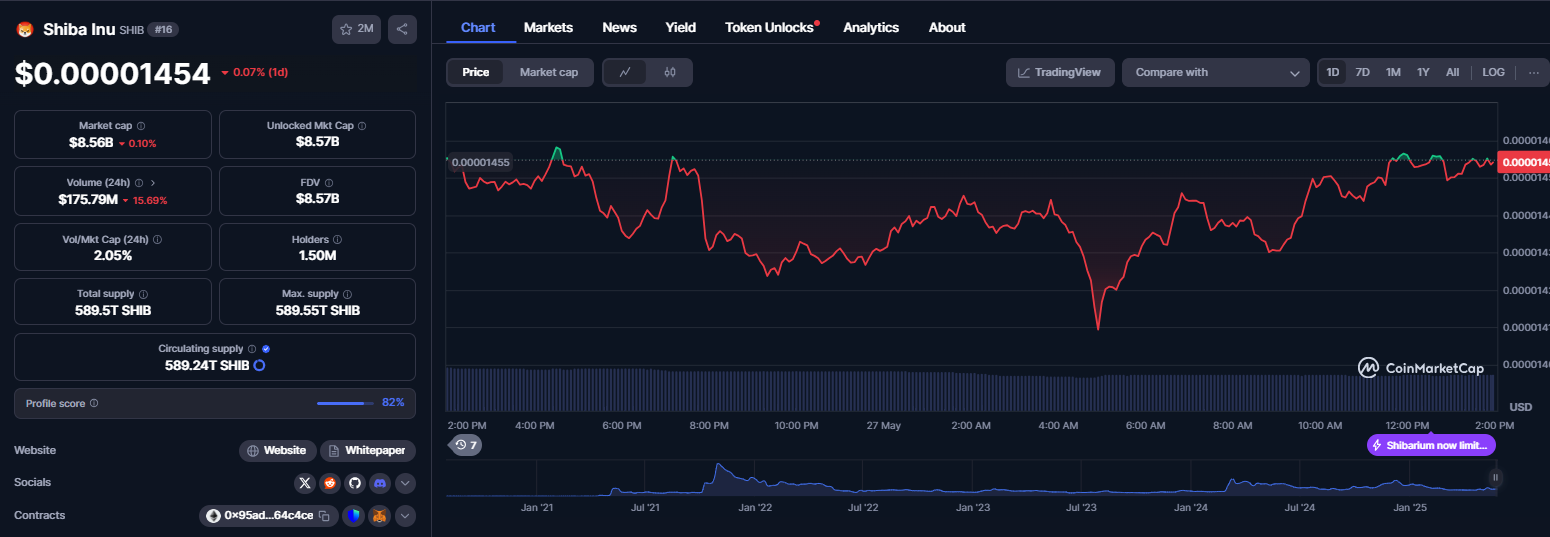The image size is (1550, 537).
Task: Toggle chart to Market cap view
Action: tap(549, 72)
